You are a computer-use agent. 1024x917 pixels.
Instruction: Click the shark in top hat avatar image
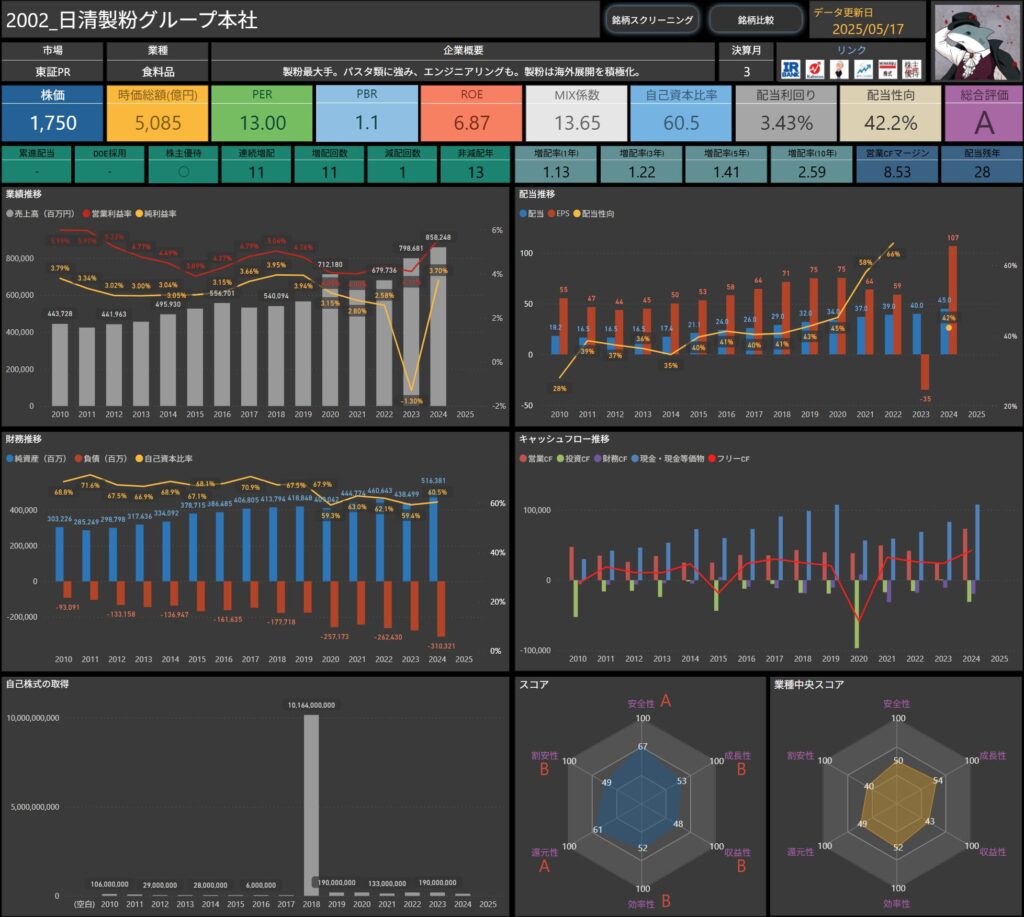tap(976, 42)
